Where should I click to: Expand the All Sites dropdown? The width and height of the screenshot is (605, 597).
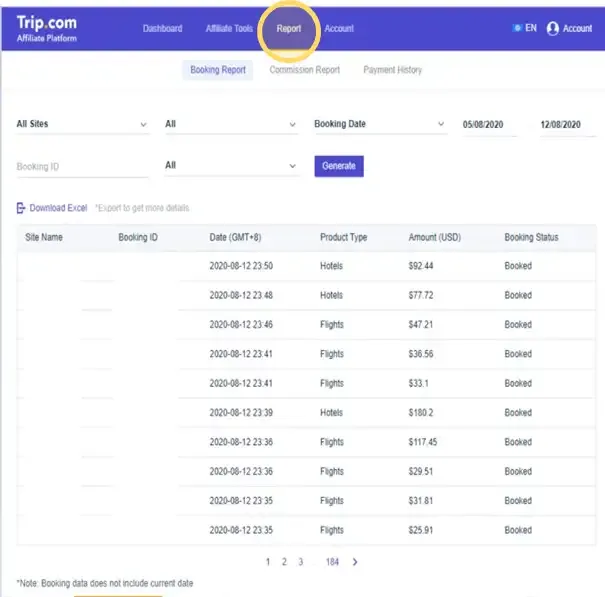pyautogui.click(x=82, y=125)
